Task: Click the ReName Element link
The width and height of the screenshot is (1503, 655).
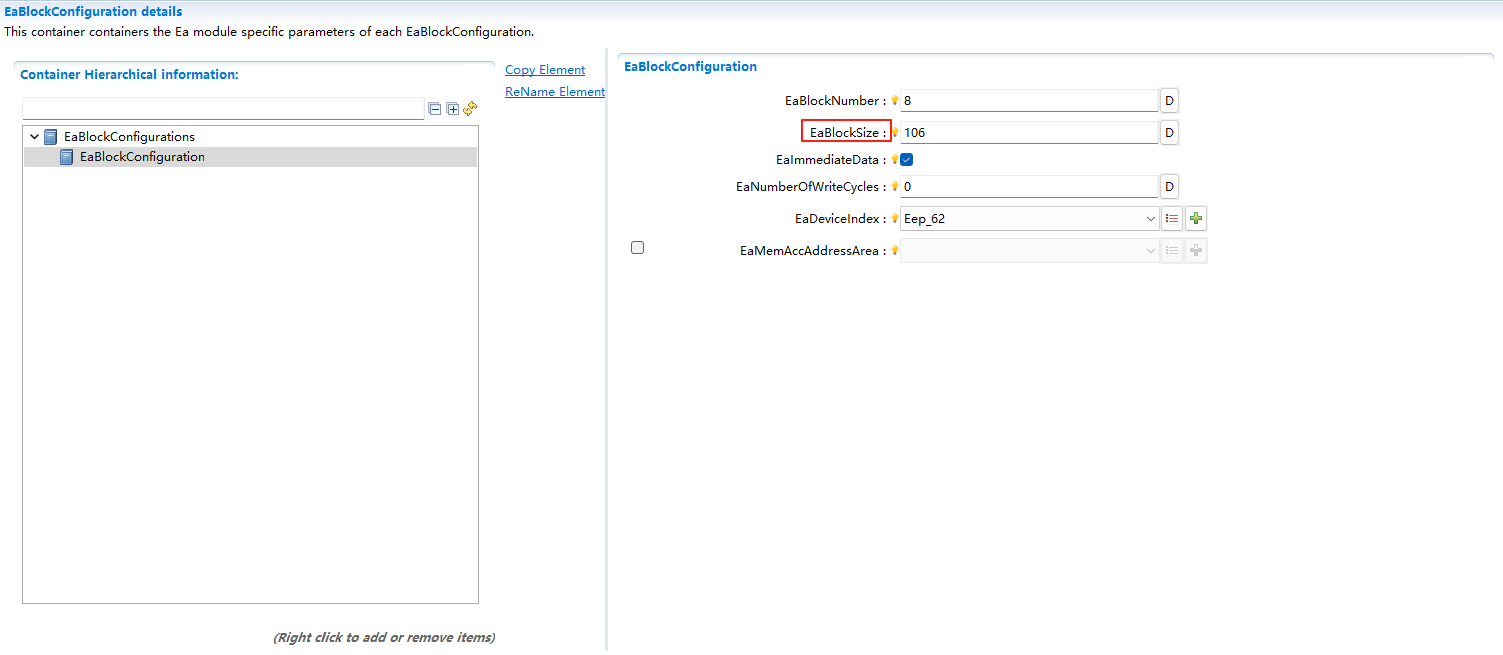Action: (x=554, y=91)
